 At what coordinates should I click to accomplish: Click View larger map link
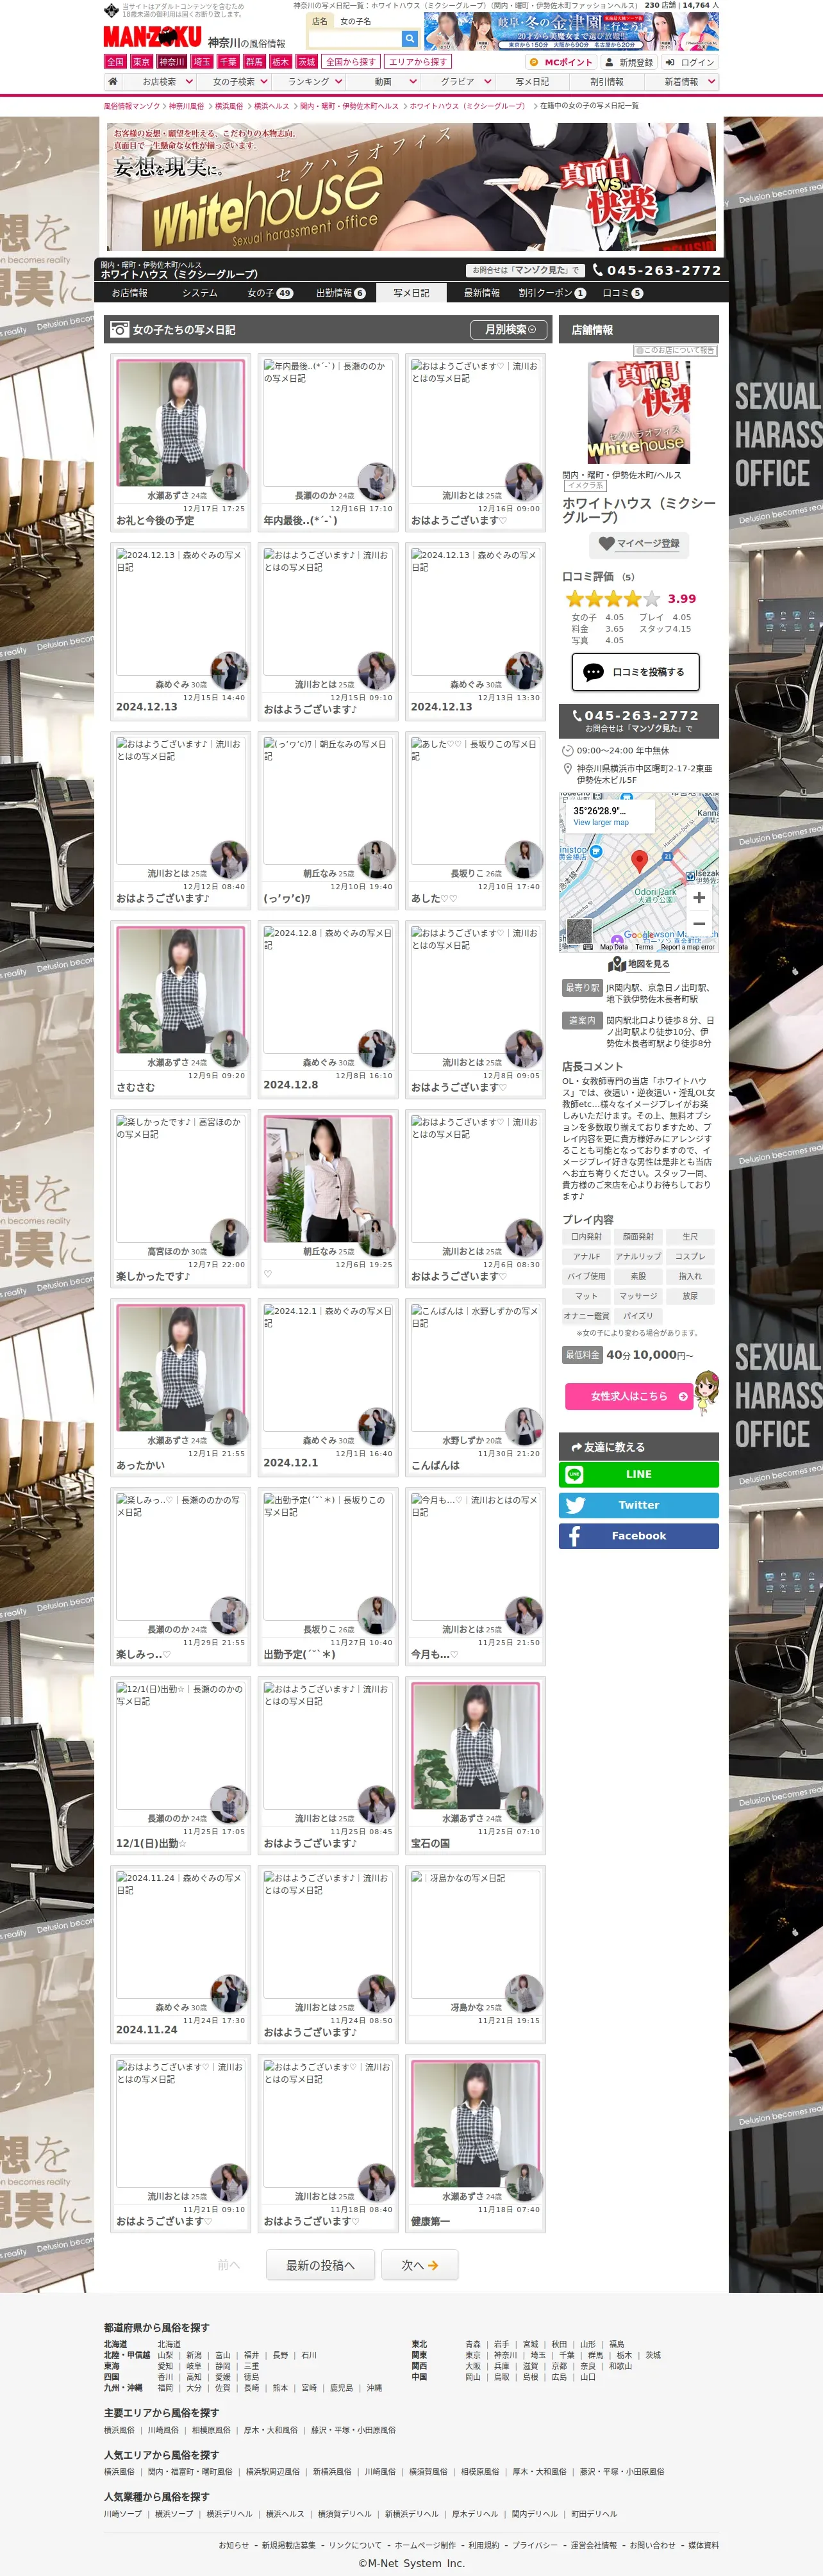coord(601,823)
